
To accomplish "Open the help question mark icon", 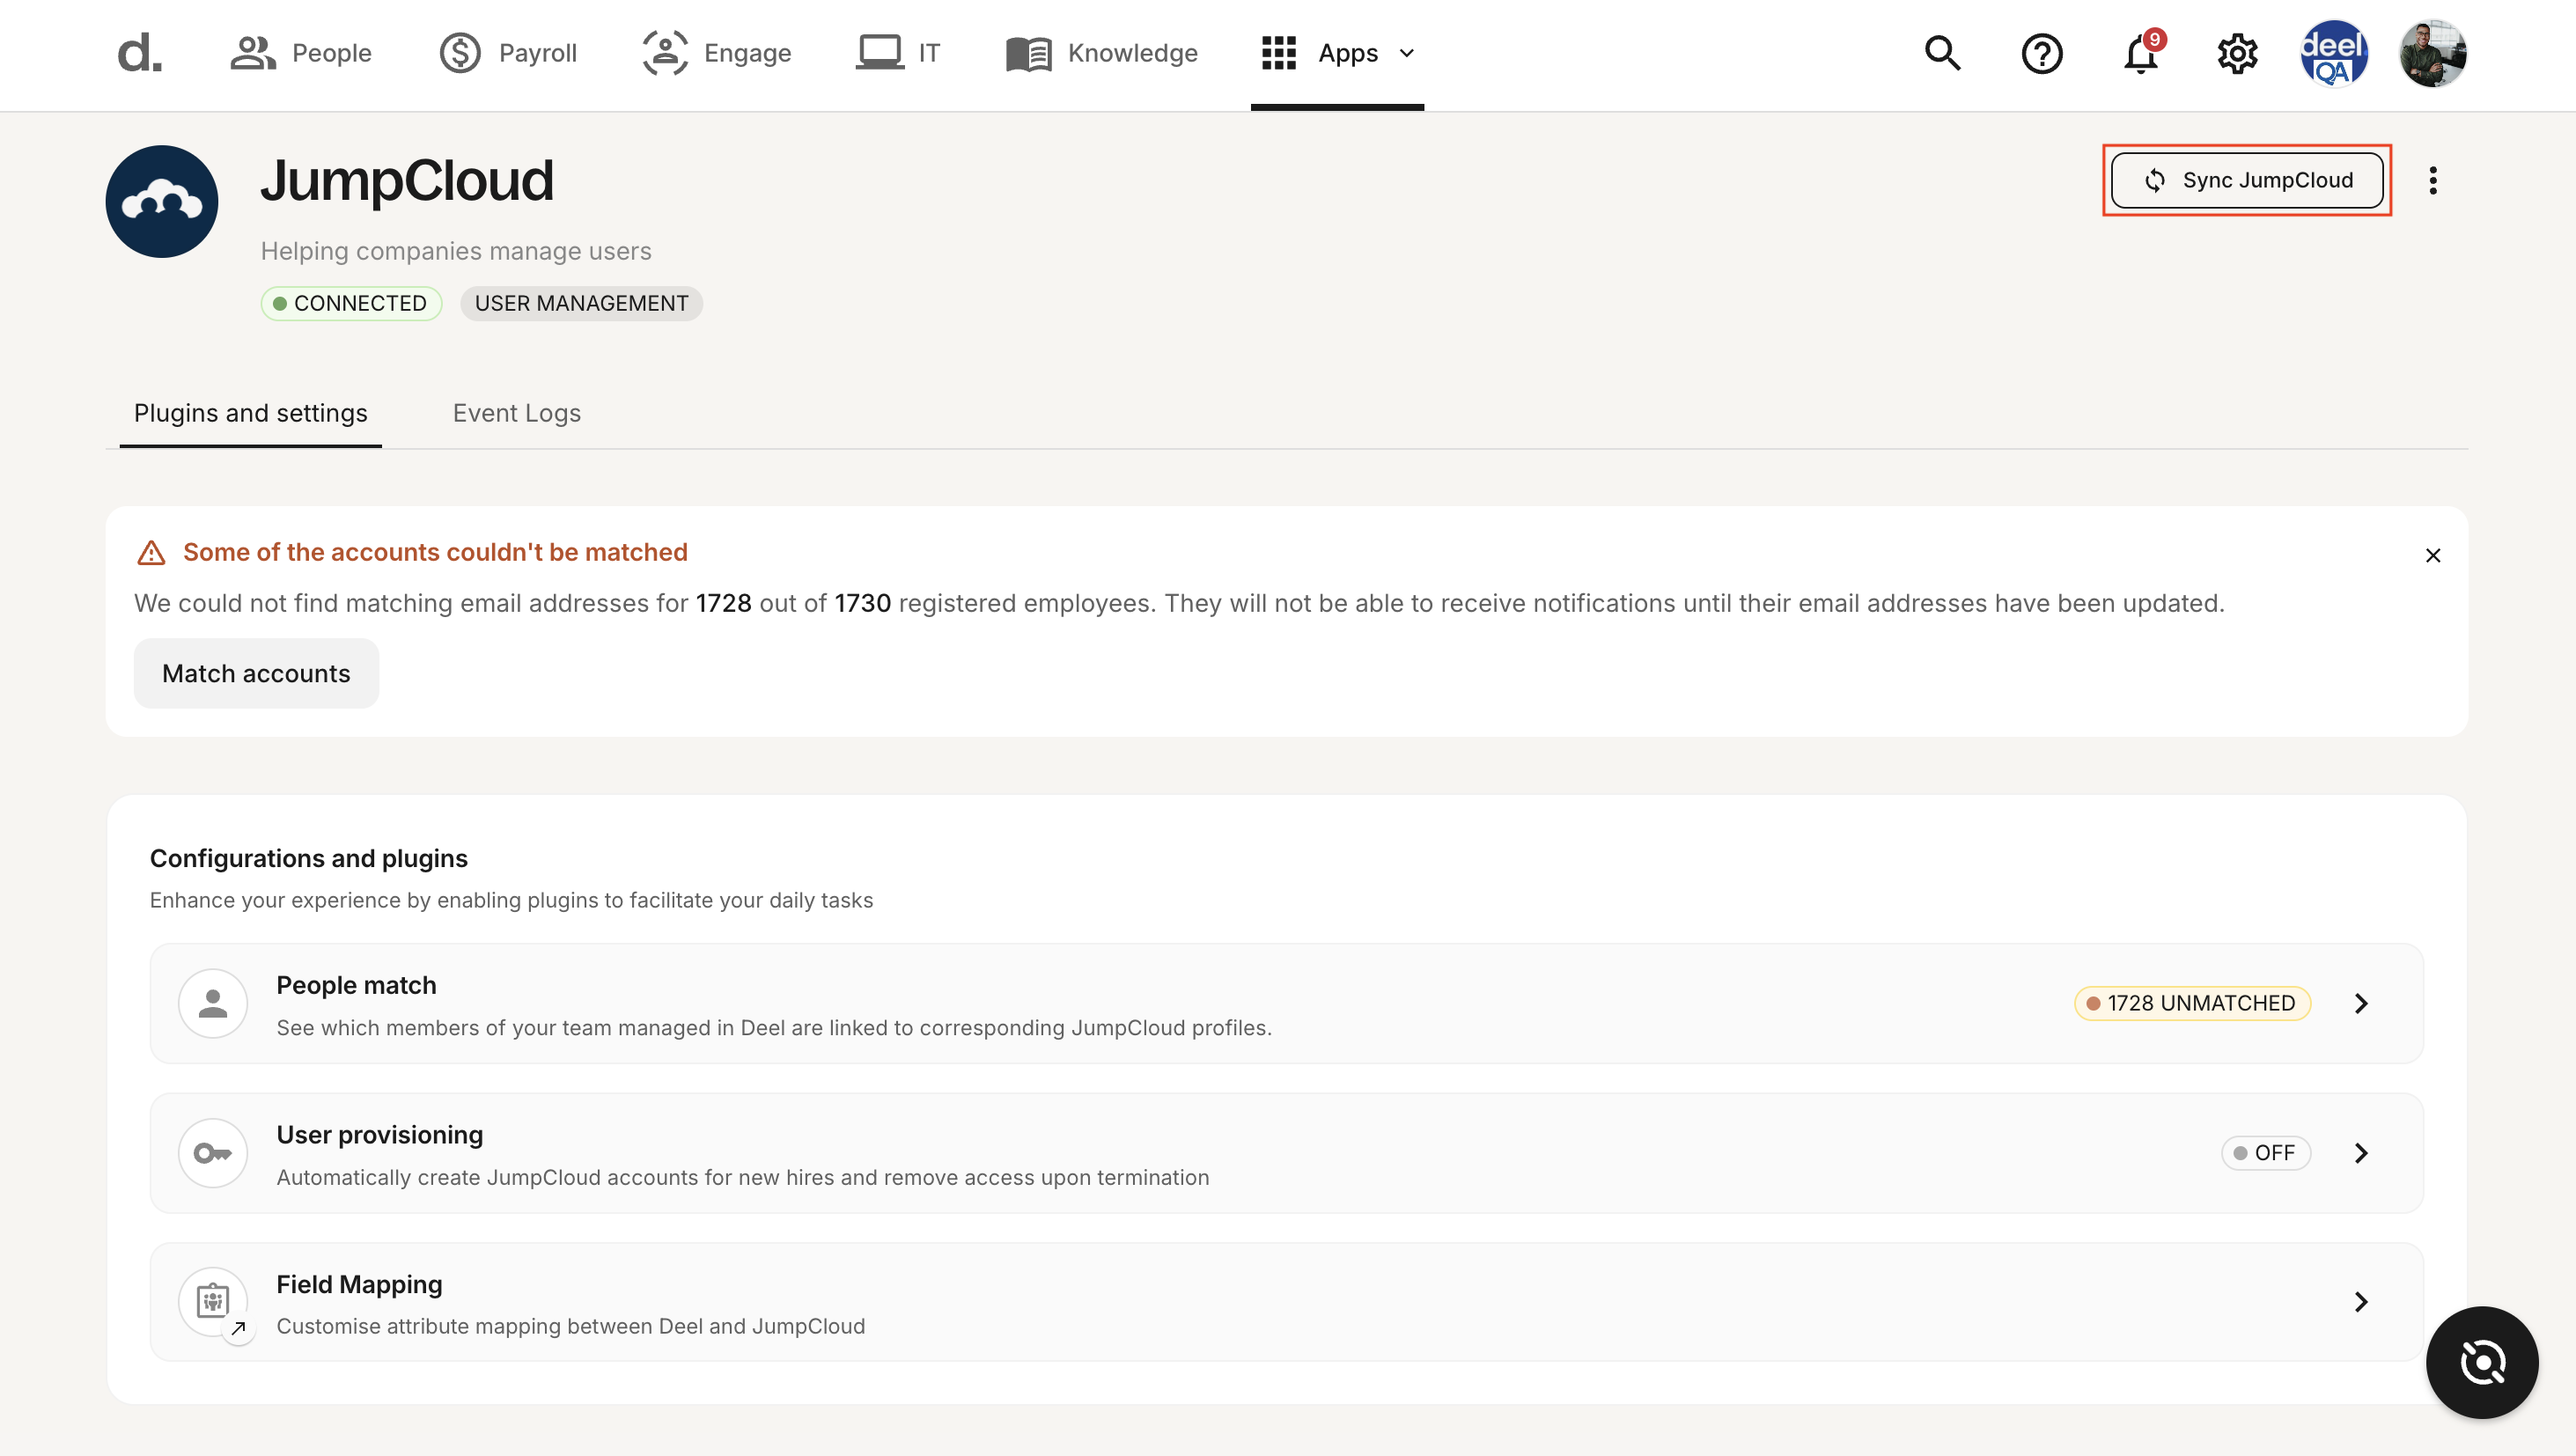I will point(2041,53).
